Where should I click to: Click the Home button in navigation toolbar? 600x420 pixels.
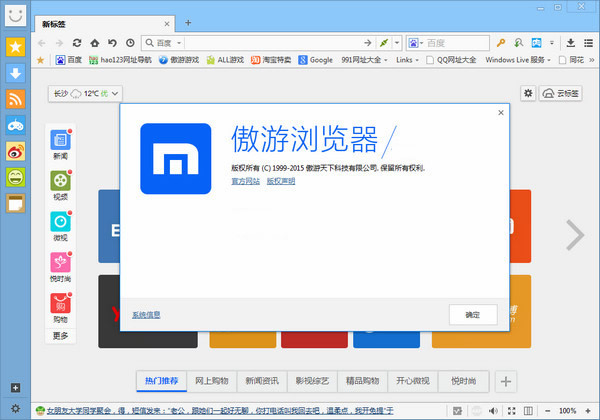94,43
